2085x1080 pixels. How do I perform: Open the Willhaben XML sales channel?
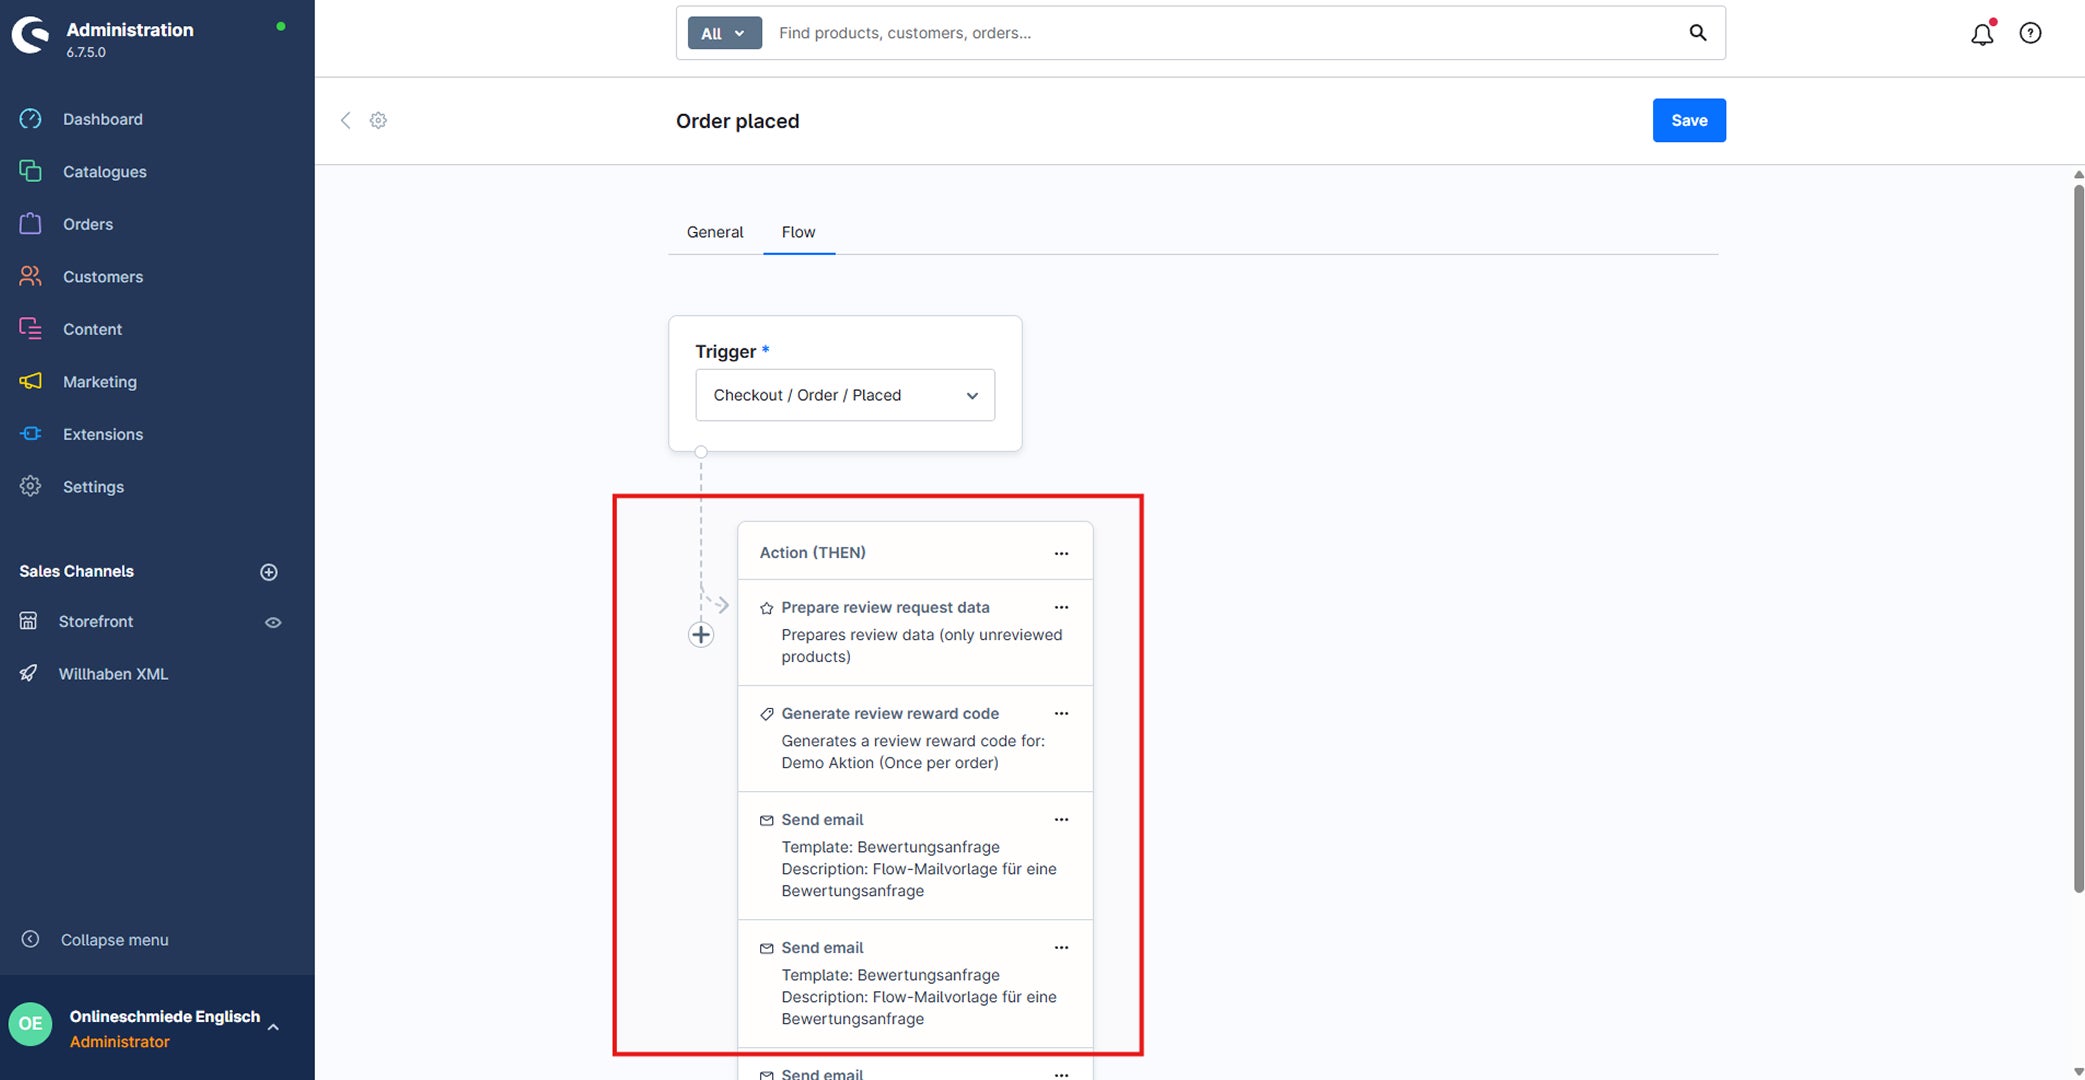pyautogui.click(x=113, y=674)
